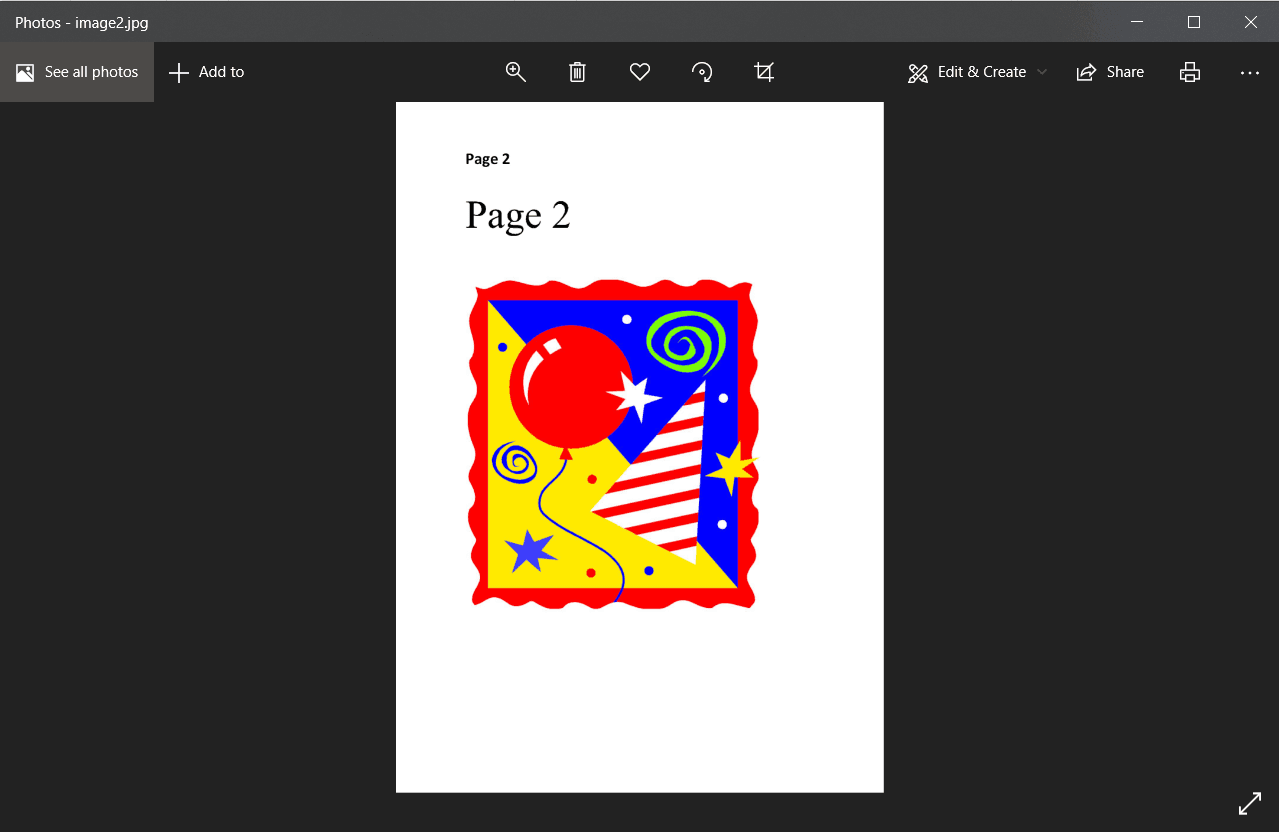Zoom into the photo using the magnifier icon
This screenshot has height=832, width=1279.
pyautogui.click(x=515, y=71)
